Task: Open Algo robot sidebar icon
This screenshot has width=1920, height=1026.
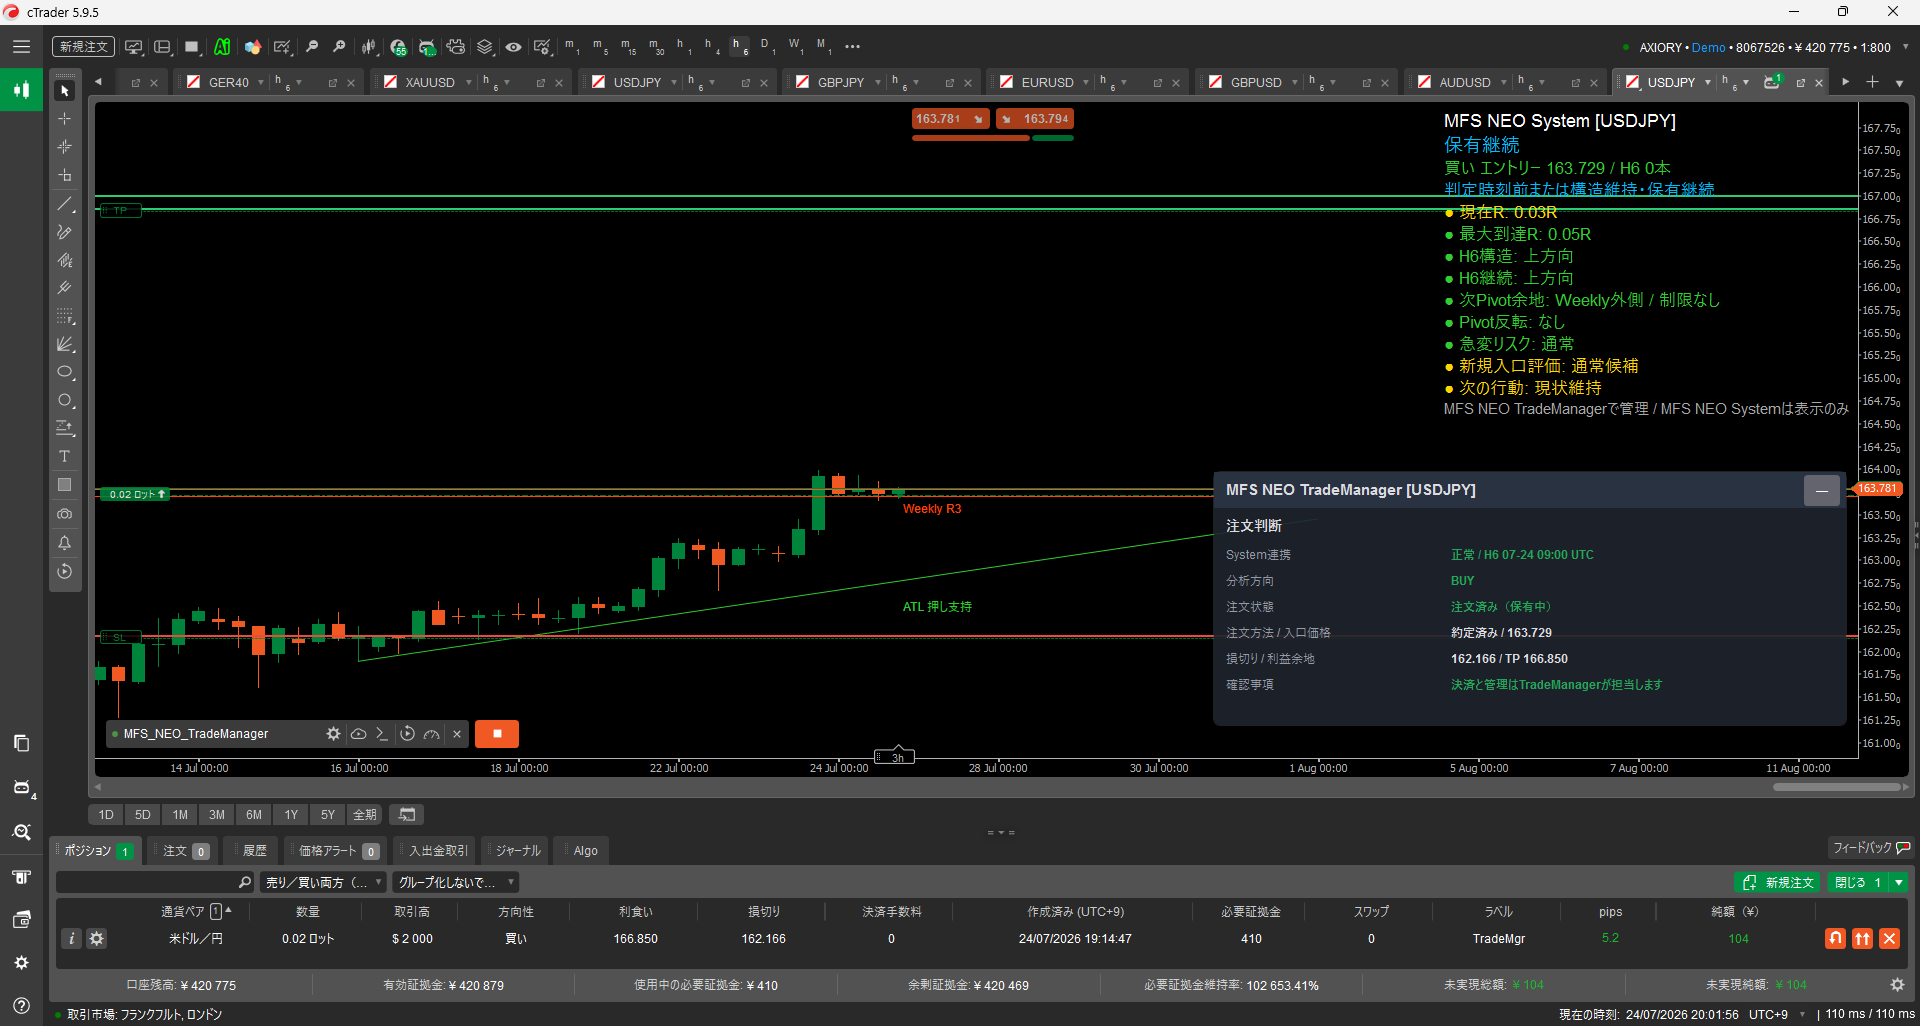Action: point(21,788)
